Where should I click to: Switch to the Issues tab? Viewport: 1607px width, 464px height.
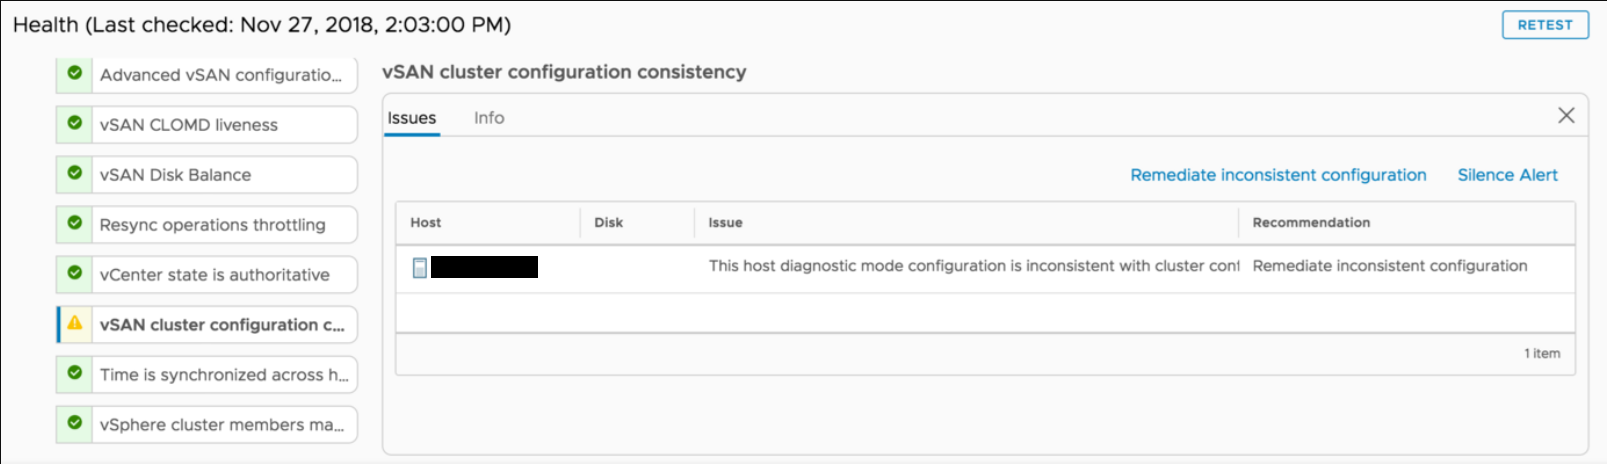pos(412,118)
